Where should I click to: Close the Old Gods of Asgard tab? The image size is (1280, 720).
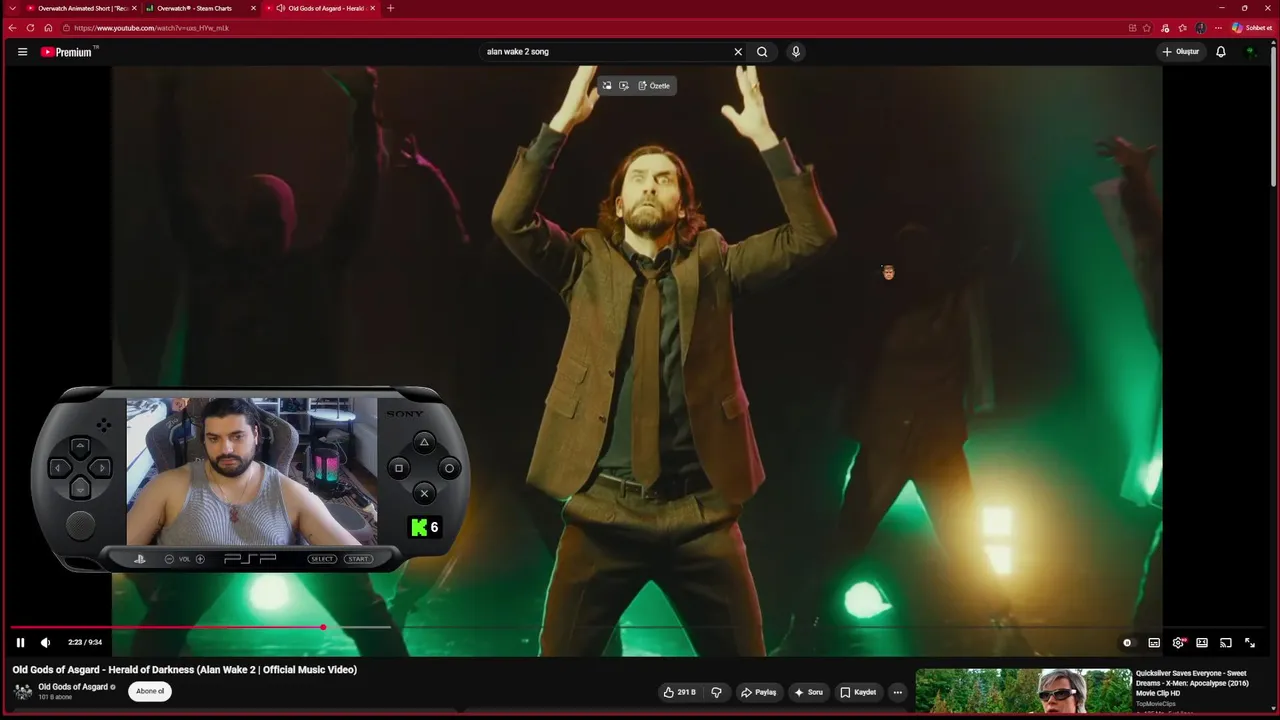click(372, 8)
